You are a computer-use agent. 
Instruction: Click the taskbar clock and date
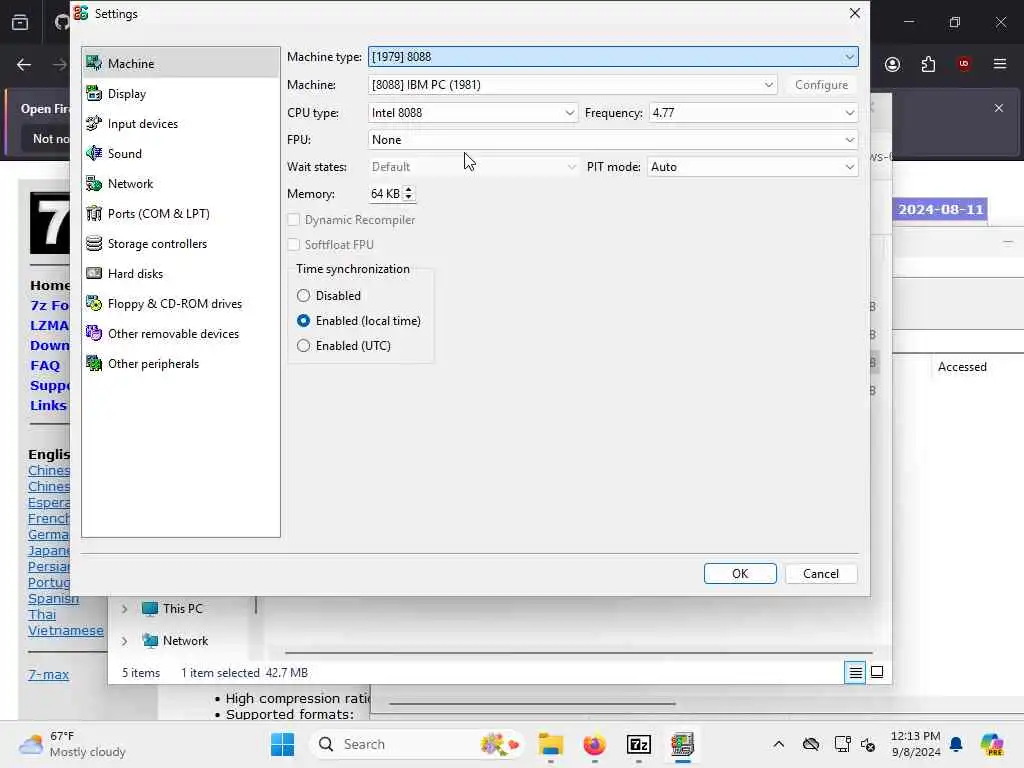[x=916, y=744]
